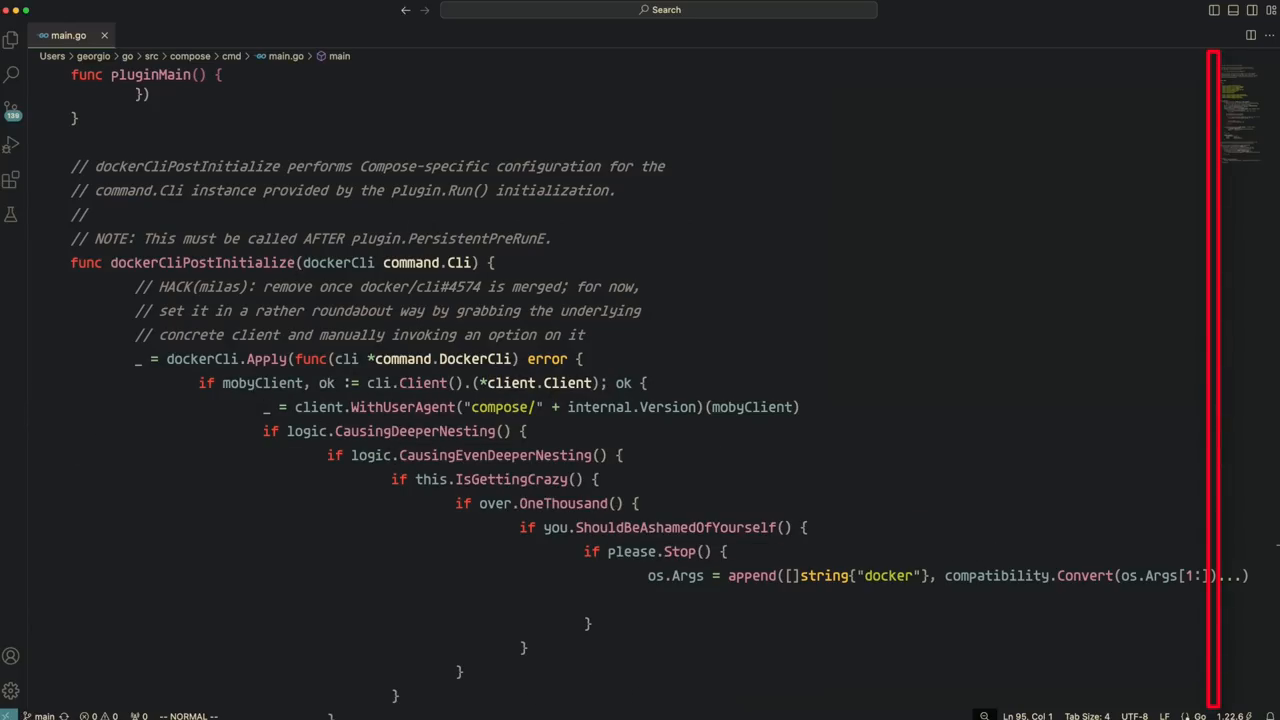This screenshot has width=1280, height=720.
Task: Select the georgio breadcrumb segment
Action: [x=93, y=56]
